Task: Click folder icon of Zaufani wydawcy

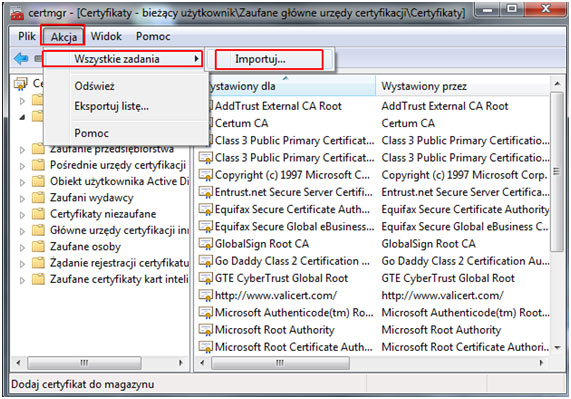Action: (38, 197)
